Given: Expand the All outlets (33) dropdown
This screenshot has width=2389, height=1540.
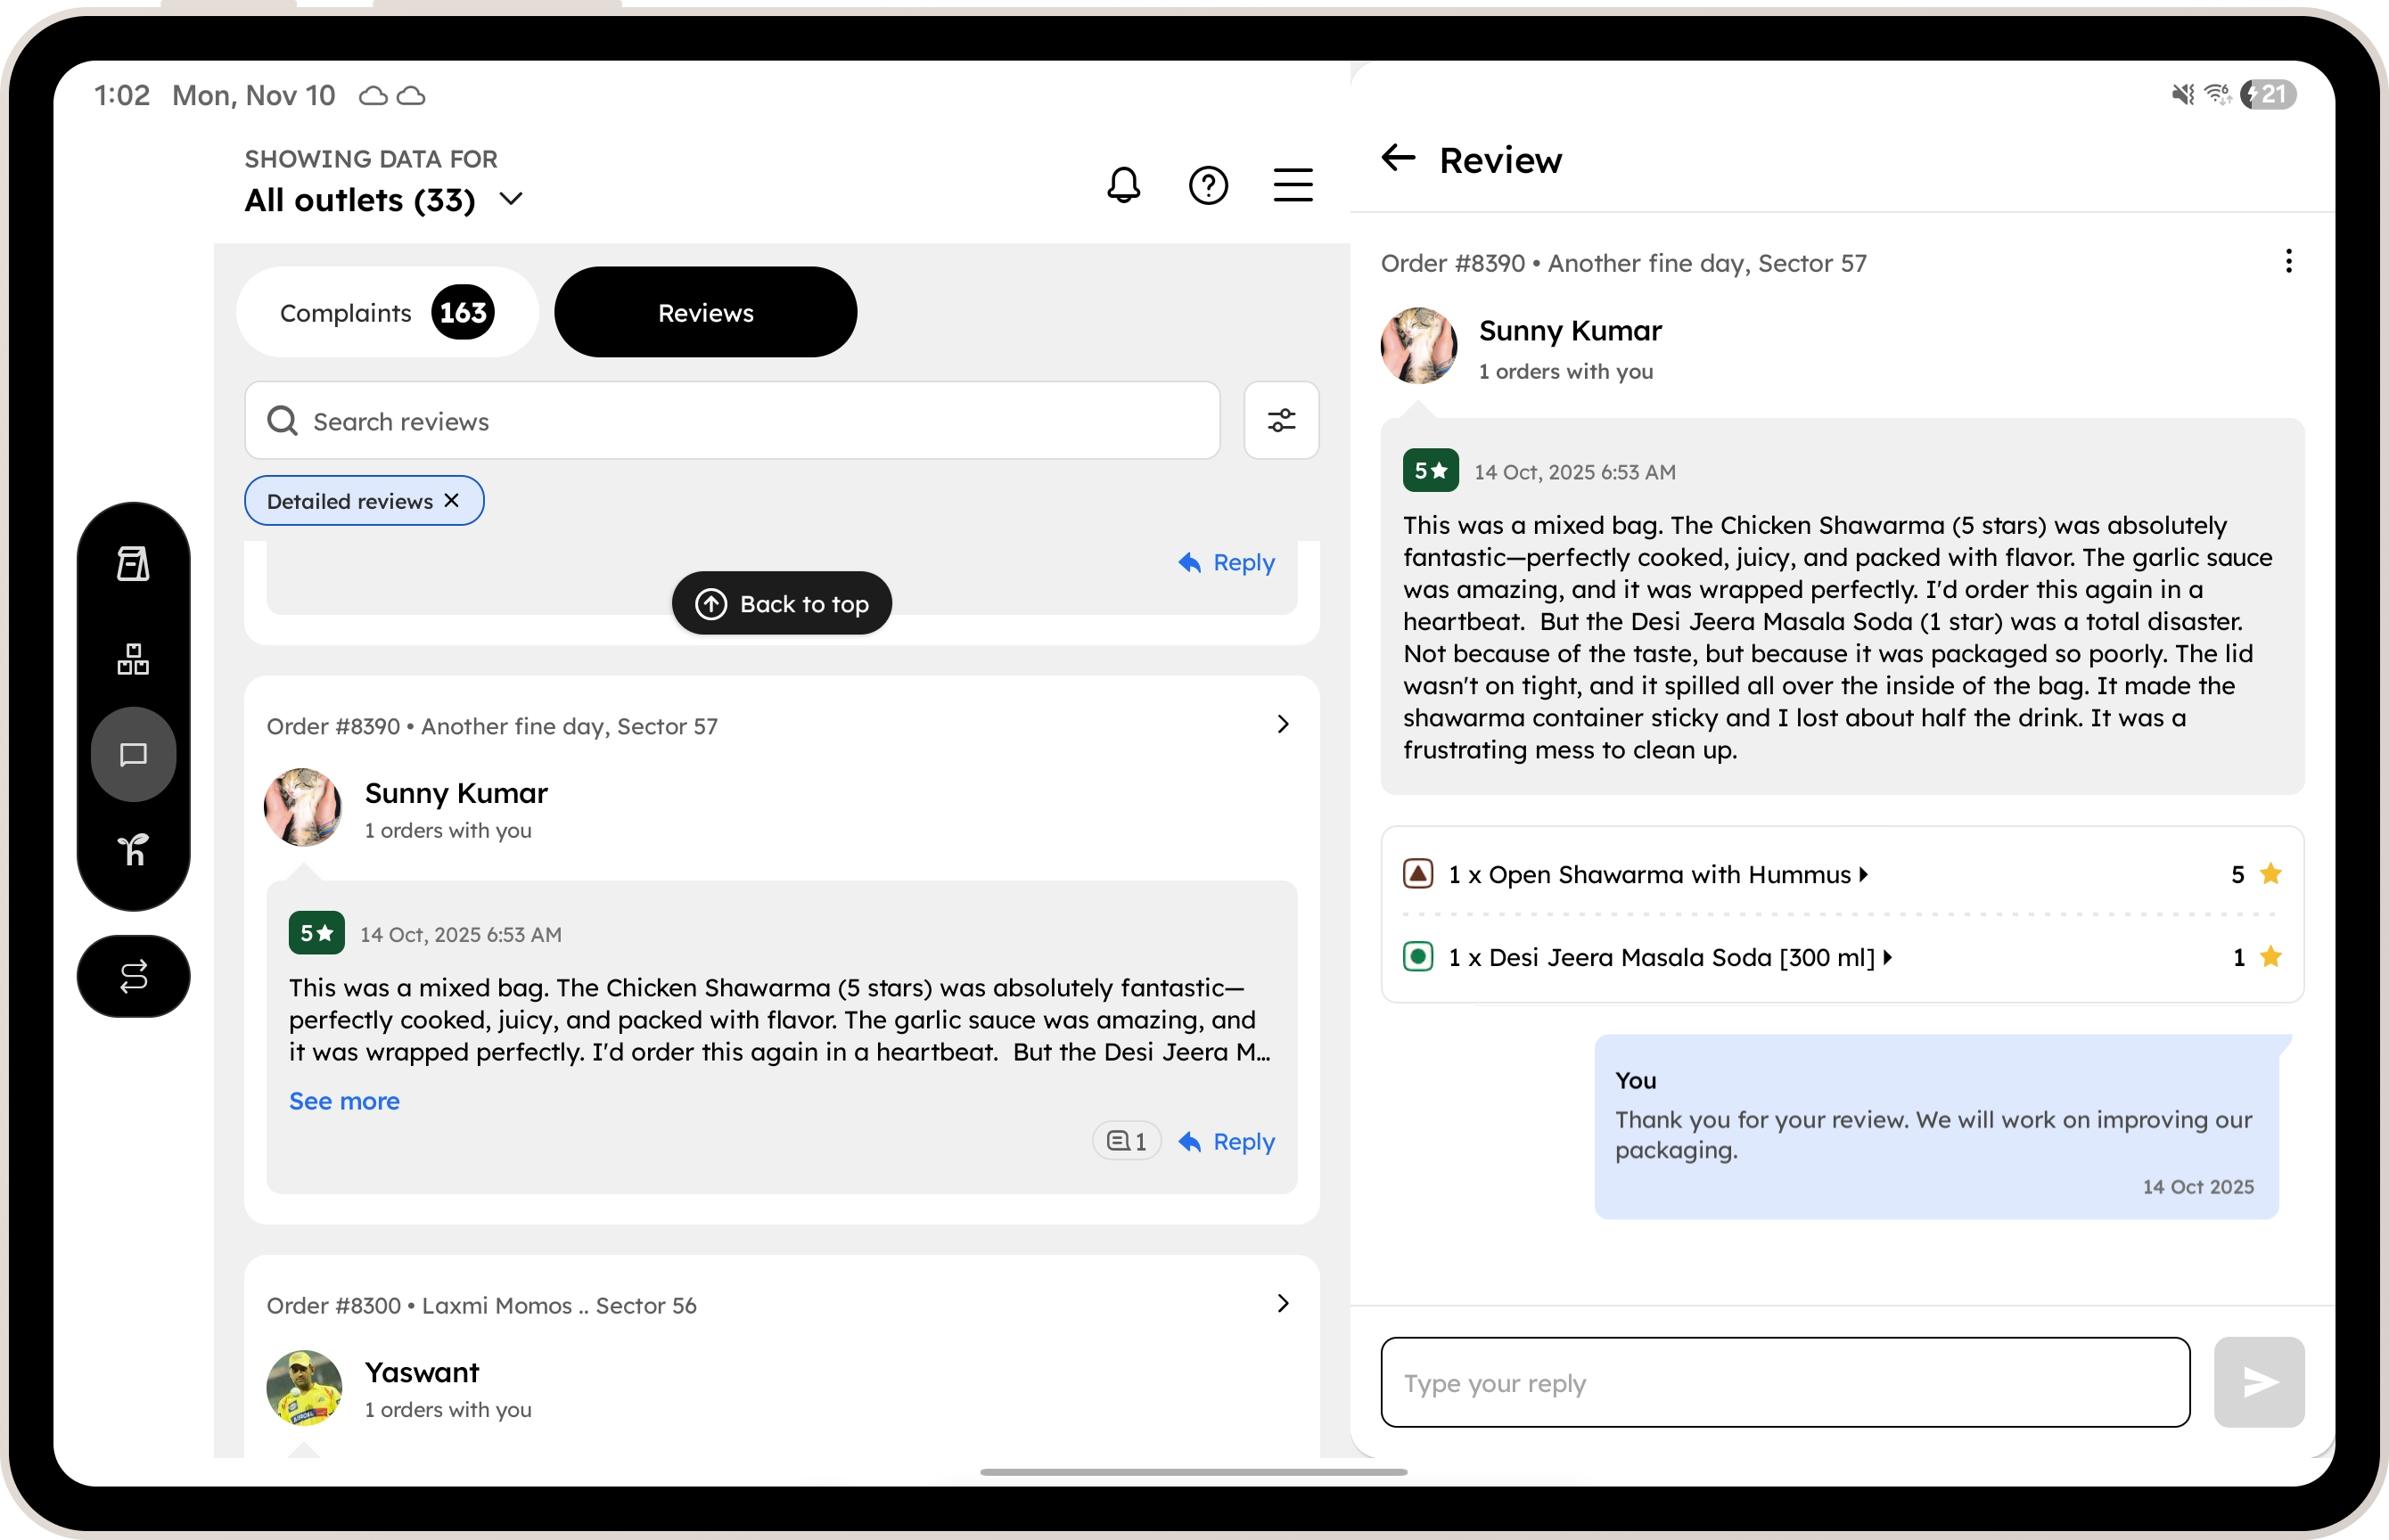Looking at the screenshot, I should pos(510,199).
